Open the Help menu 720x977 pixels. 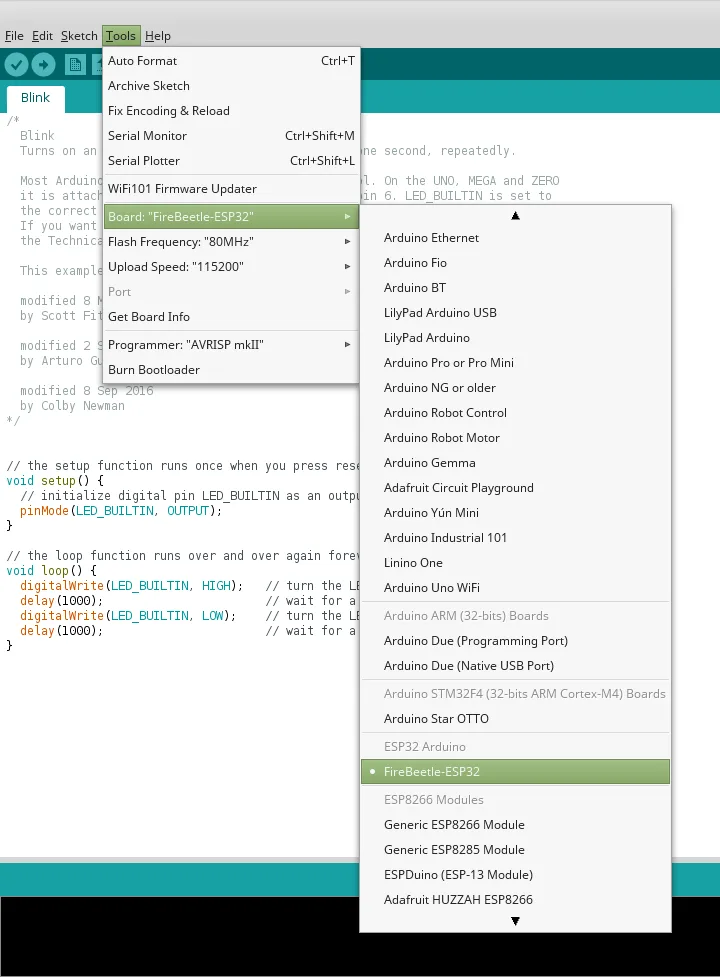tap(158, 36)
